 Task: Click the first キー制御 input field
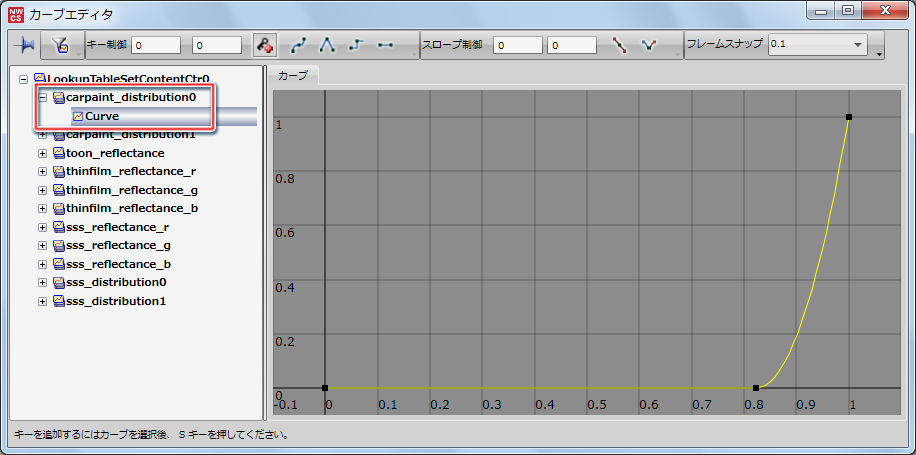[x=156, y=45]
